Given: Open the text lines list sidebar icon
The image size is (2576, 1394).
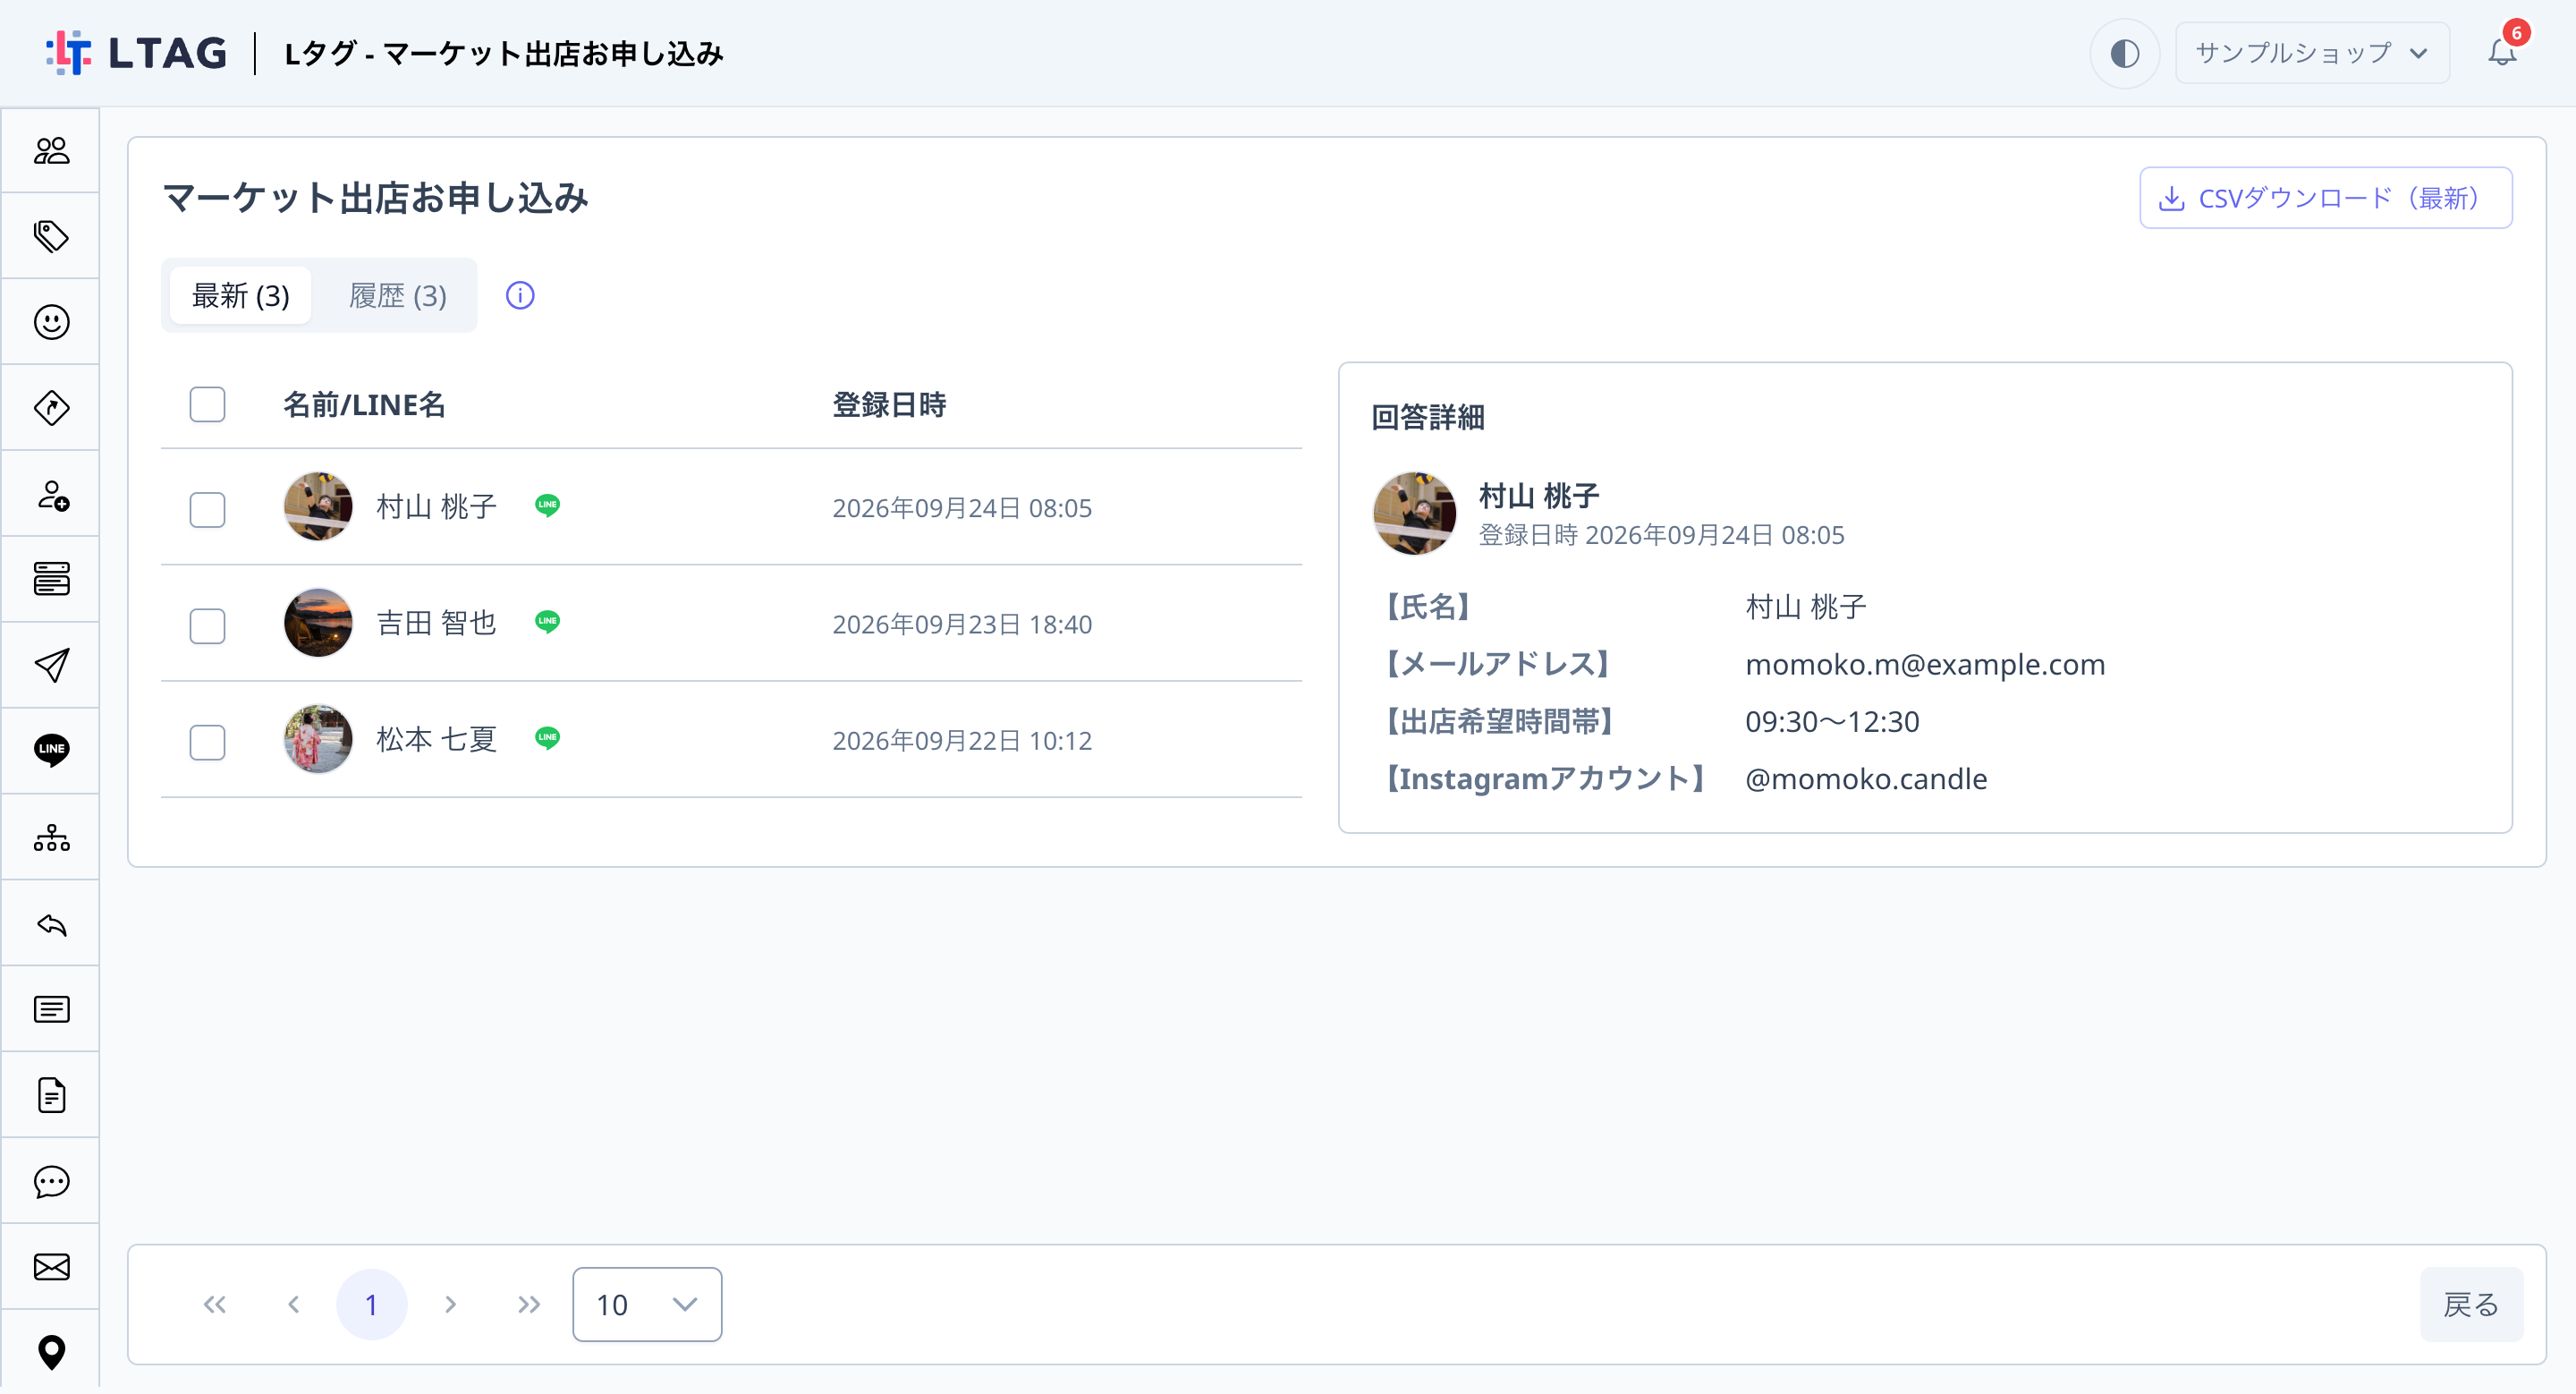Looking at the screenshot, I should pyautogui.click(x=51, y=1010).
